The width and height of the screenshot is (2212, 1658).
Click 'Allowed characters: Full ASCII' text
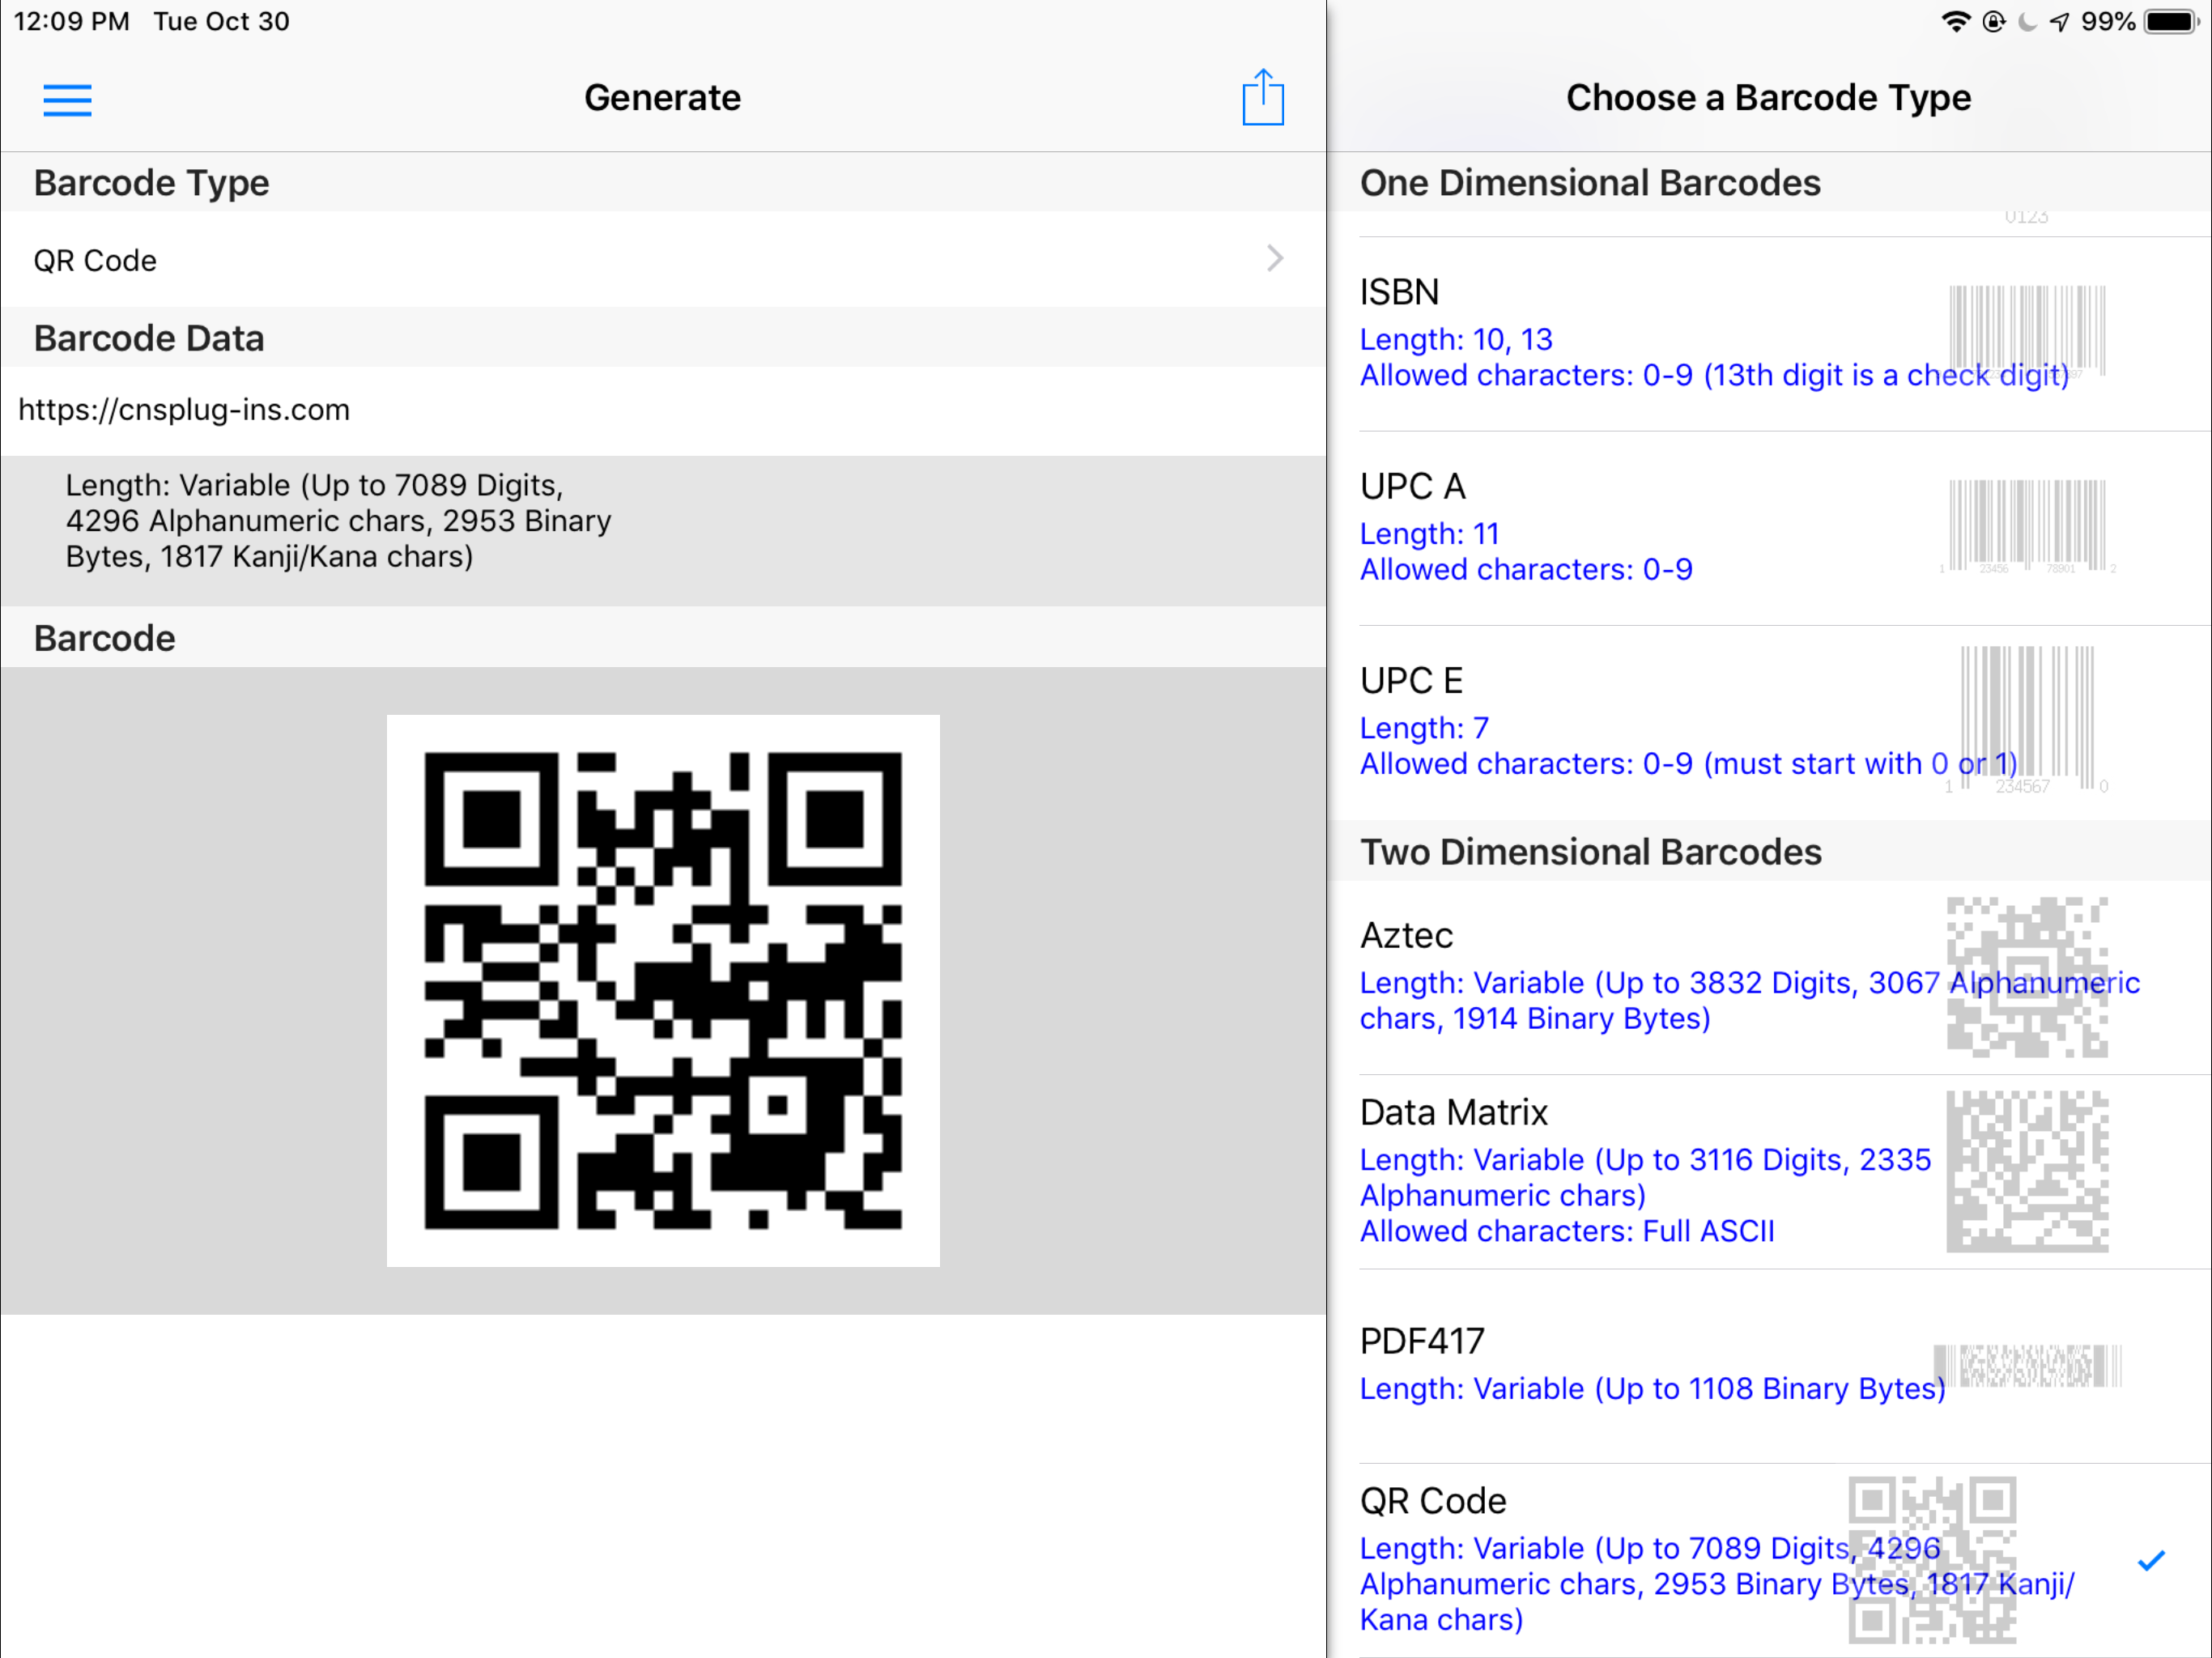[1567, 1231]
